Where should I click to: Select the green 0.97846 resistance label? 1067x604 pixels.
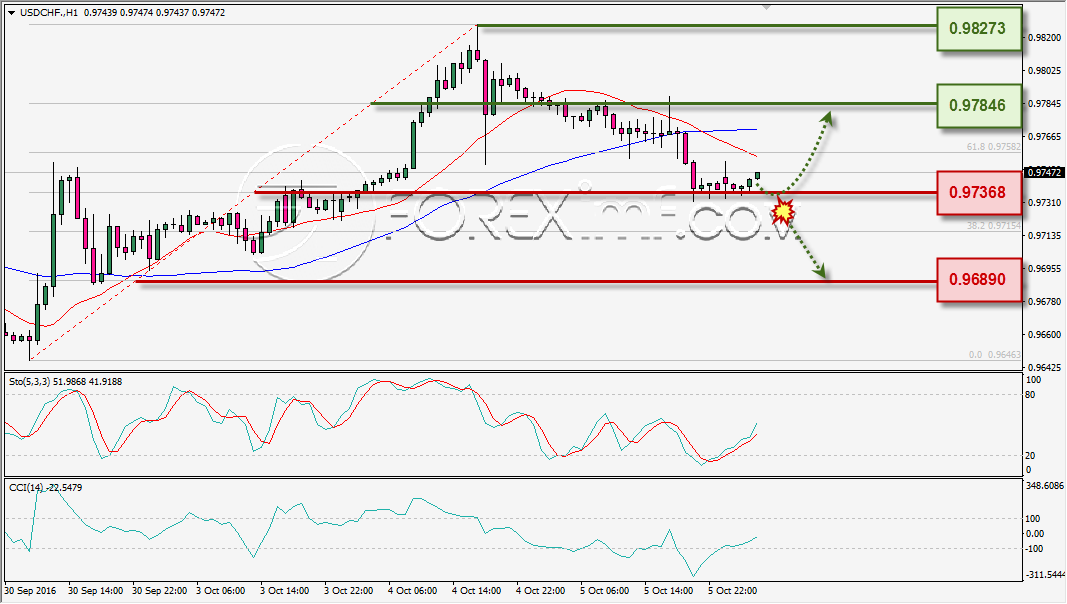click(979, 105)
